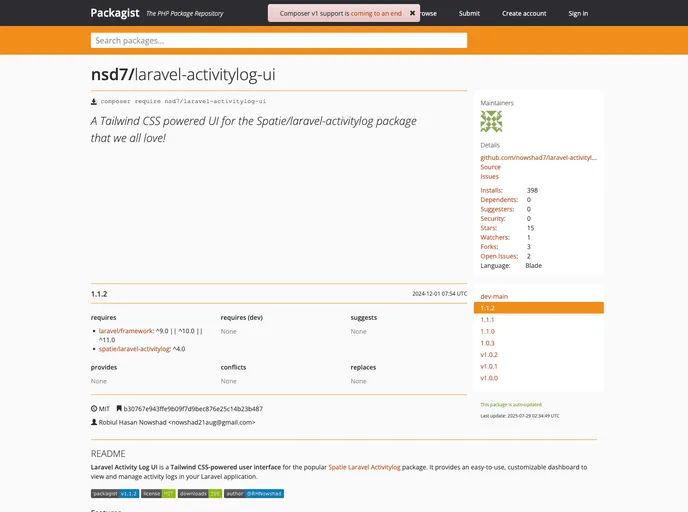The width and height of the screenshot is (688, 512).
Task: Click the nsd7/laravel-activitylog-ui page title
Action: tap(183, 75)
